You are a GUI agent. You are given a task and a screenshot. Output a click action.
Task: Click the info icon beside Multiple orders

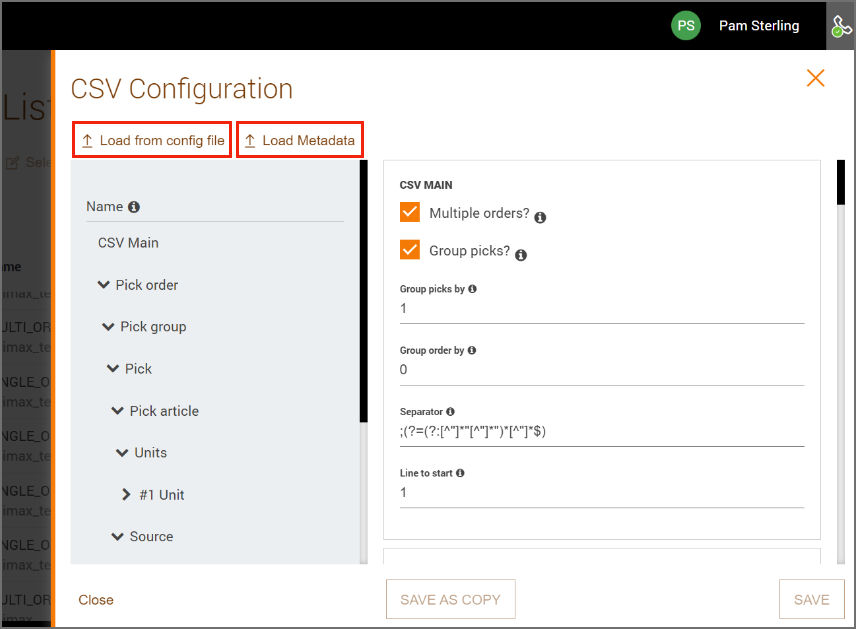[540, 217]
